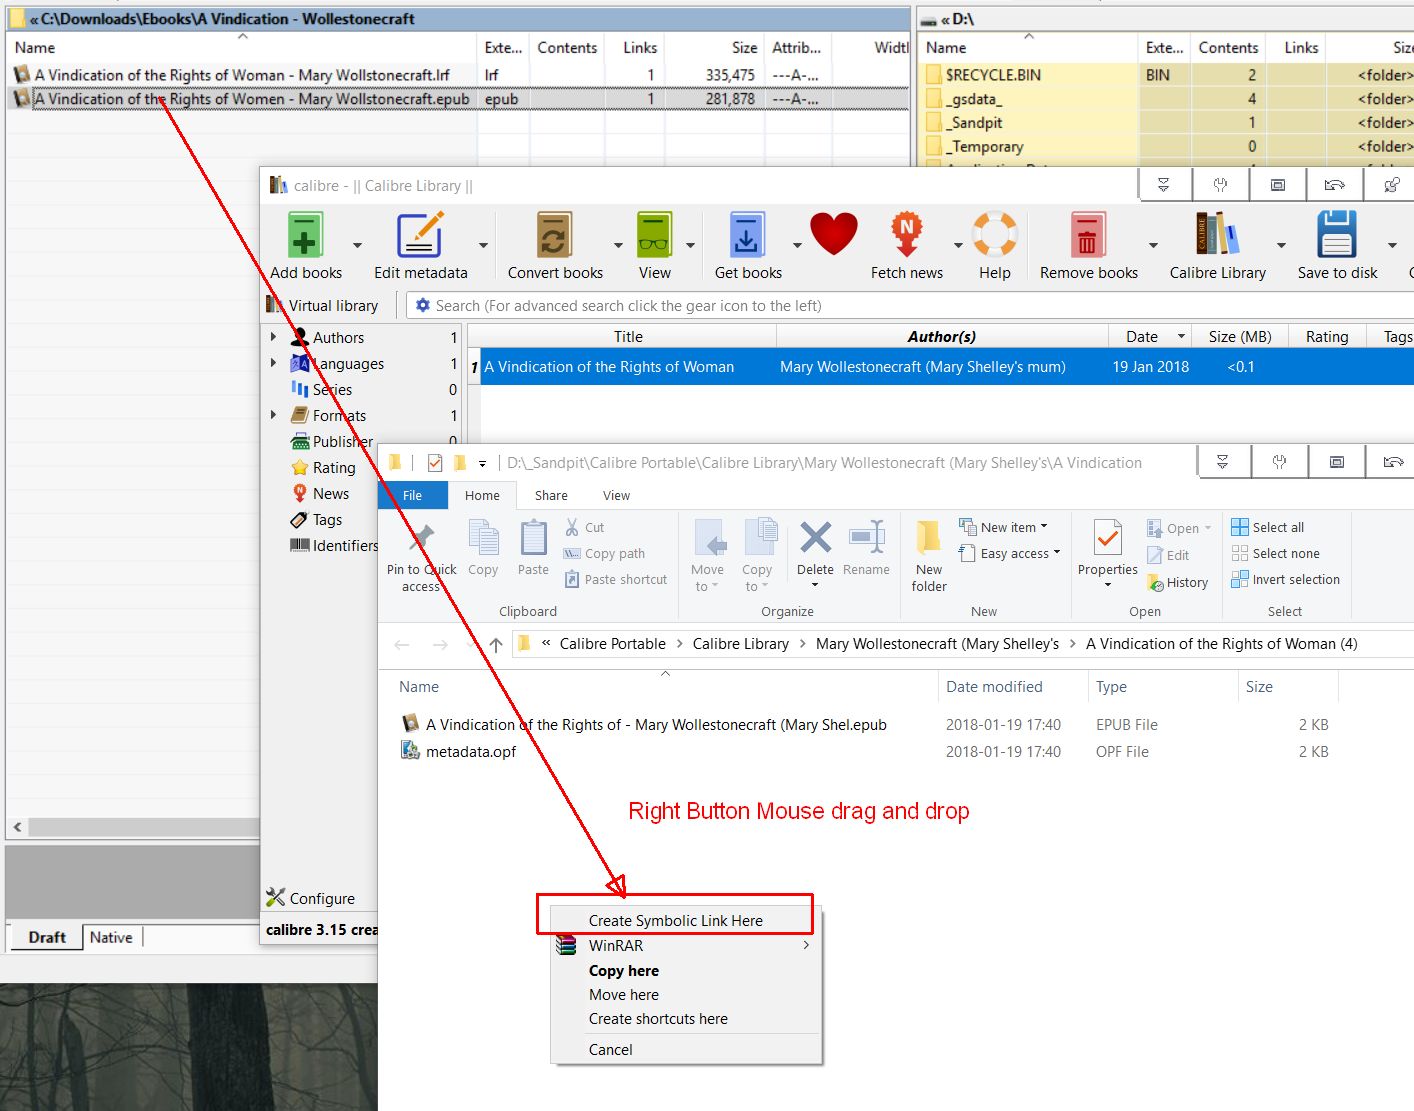
Task: Click History in the Open group
Action: pyautogui.click(x=1178, y=582)
